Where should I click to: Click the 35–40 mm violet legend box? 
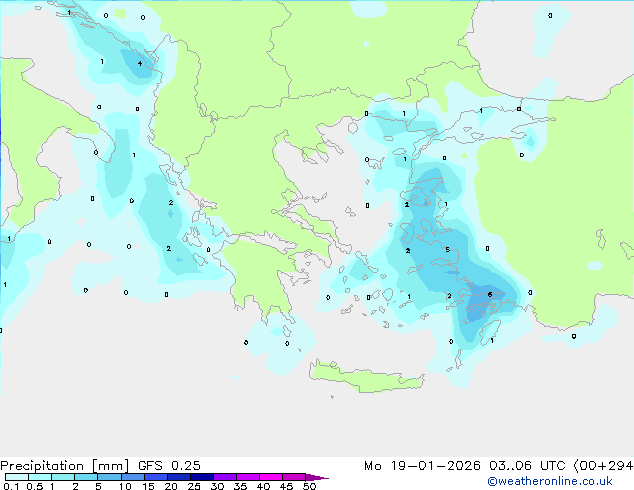pyautogui.click(x=248, y=477)
